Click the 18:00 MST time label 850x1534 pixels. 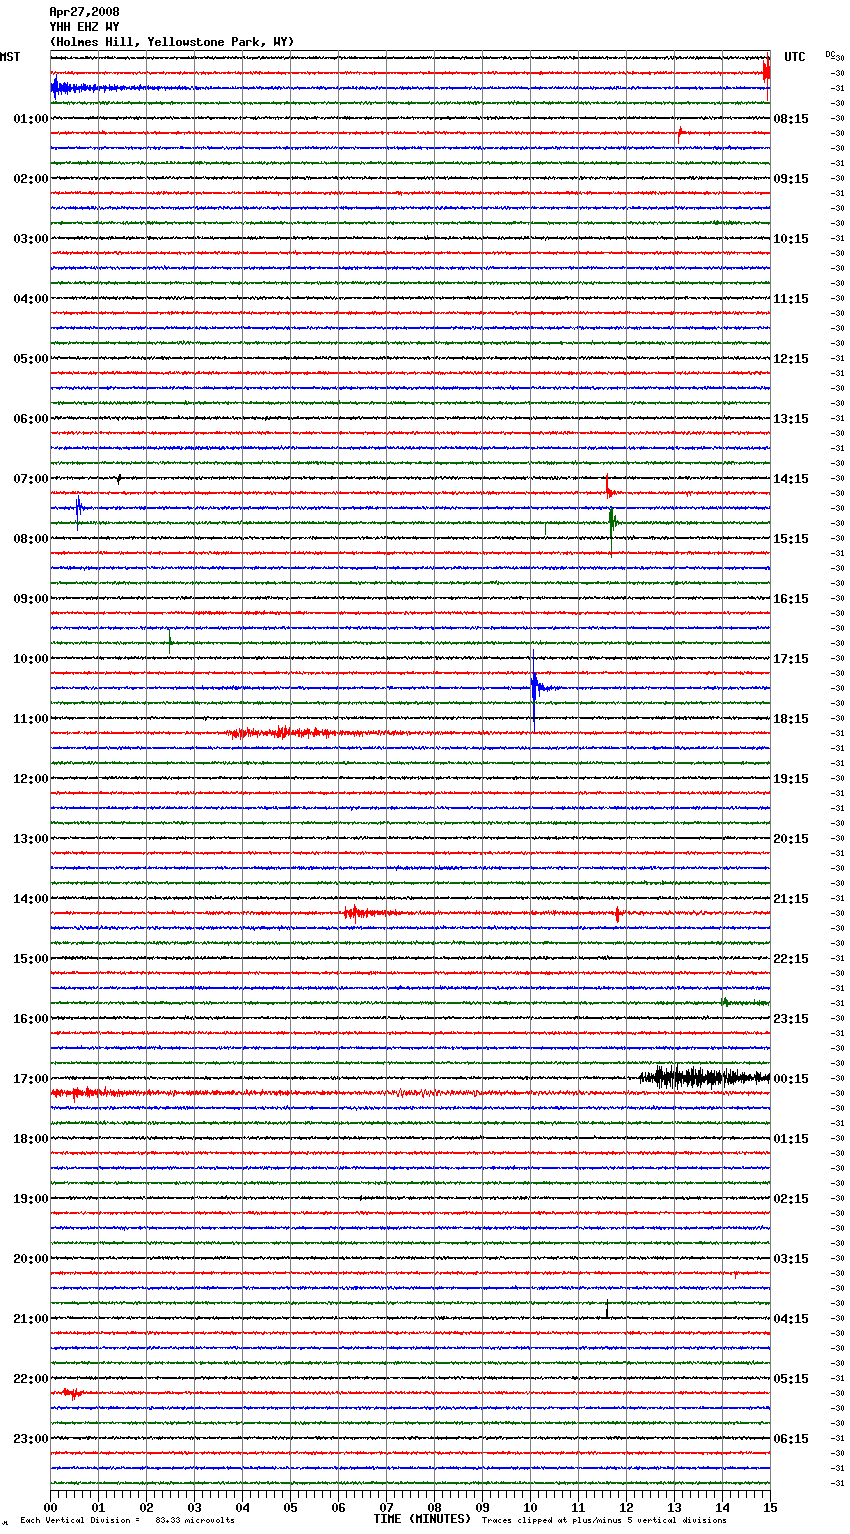[x=30, y=1139]
